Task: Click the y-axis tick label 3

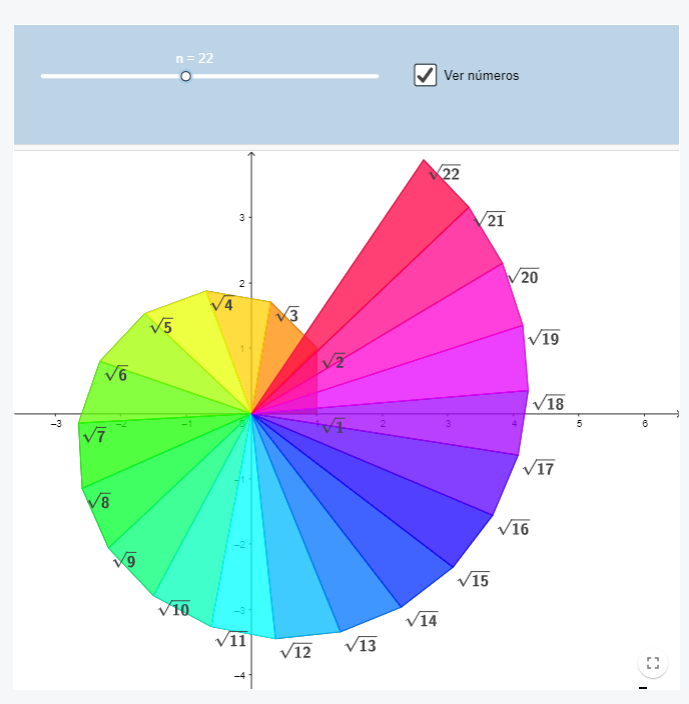Action: 242,217
